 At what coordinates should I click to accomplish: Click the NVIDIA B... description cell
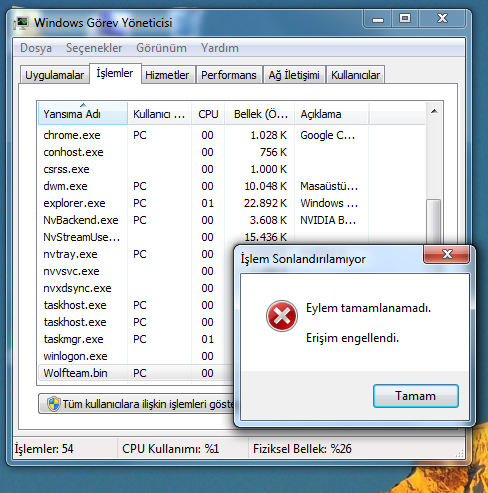[328, 220]
